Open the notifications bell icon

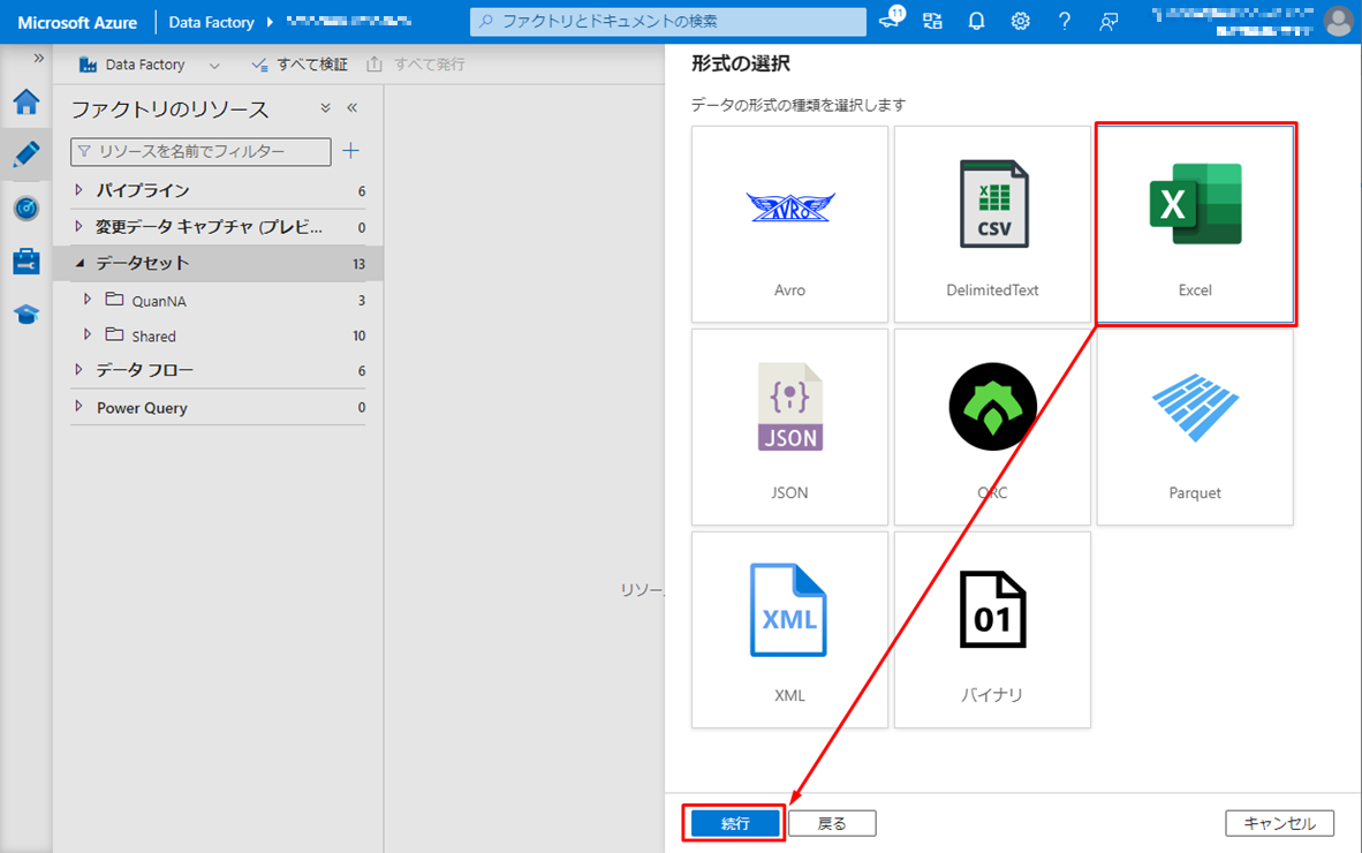pos(976,21)
